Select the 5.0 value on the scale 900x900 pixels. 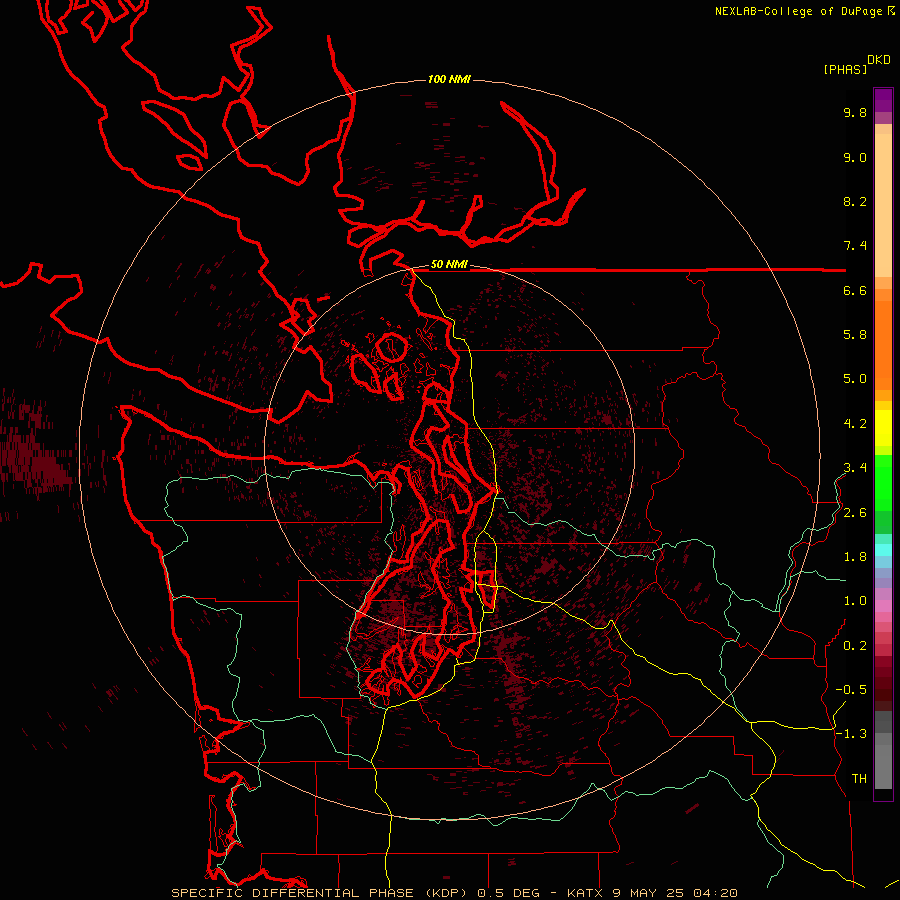855,379
